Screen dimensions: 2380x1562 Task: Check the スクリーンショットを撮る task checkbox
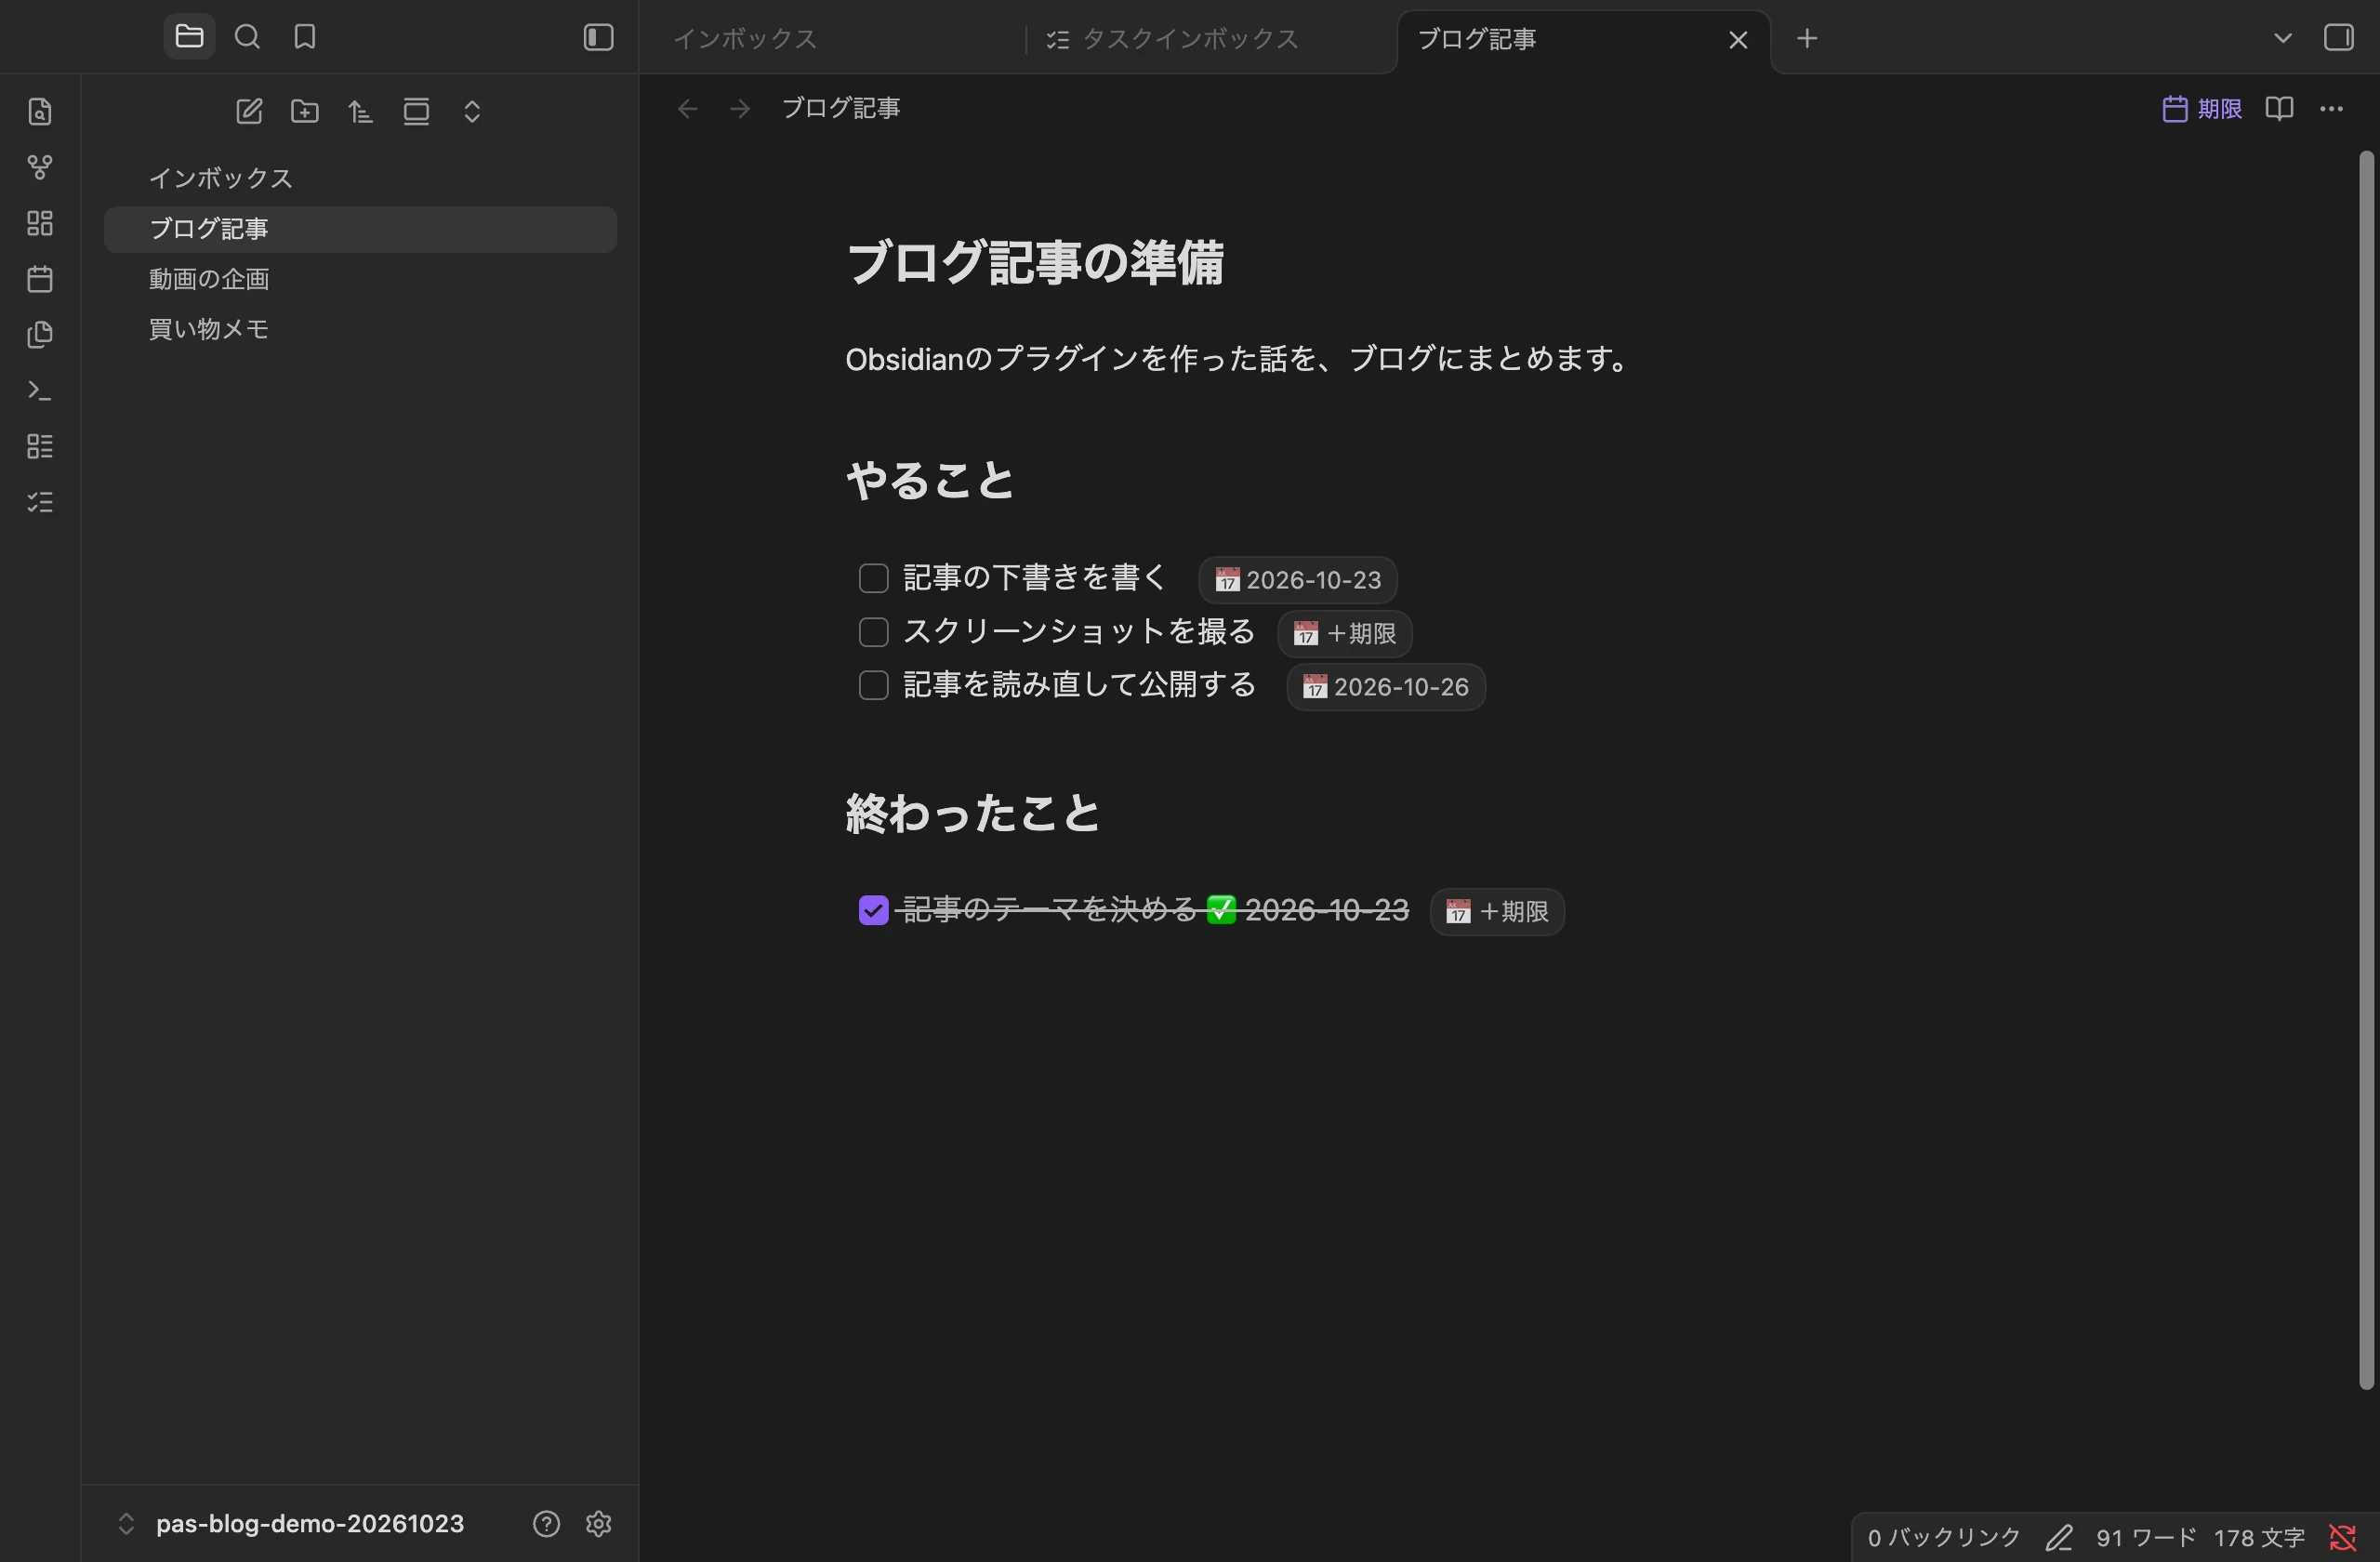click(873, 632)
